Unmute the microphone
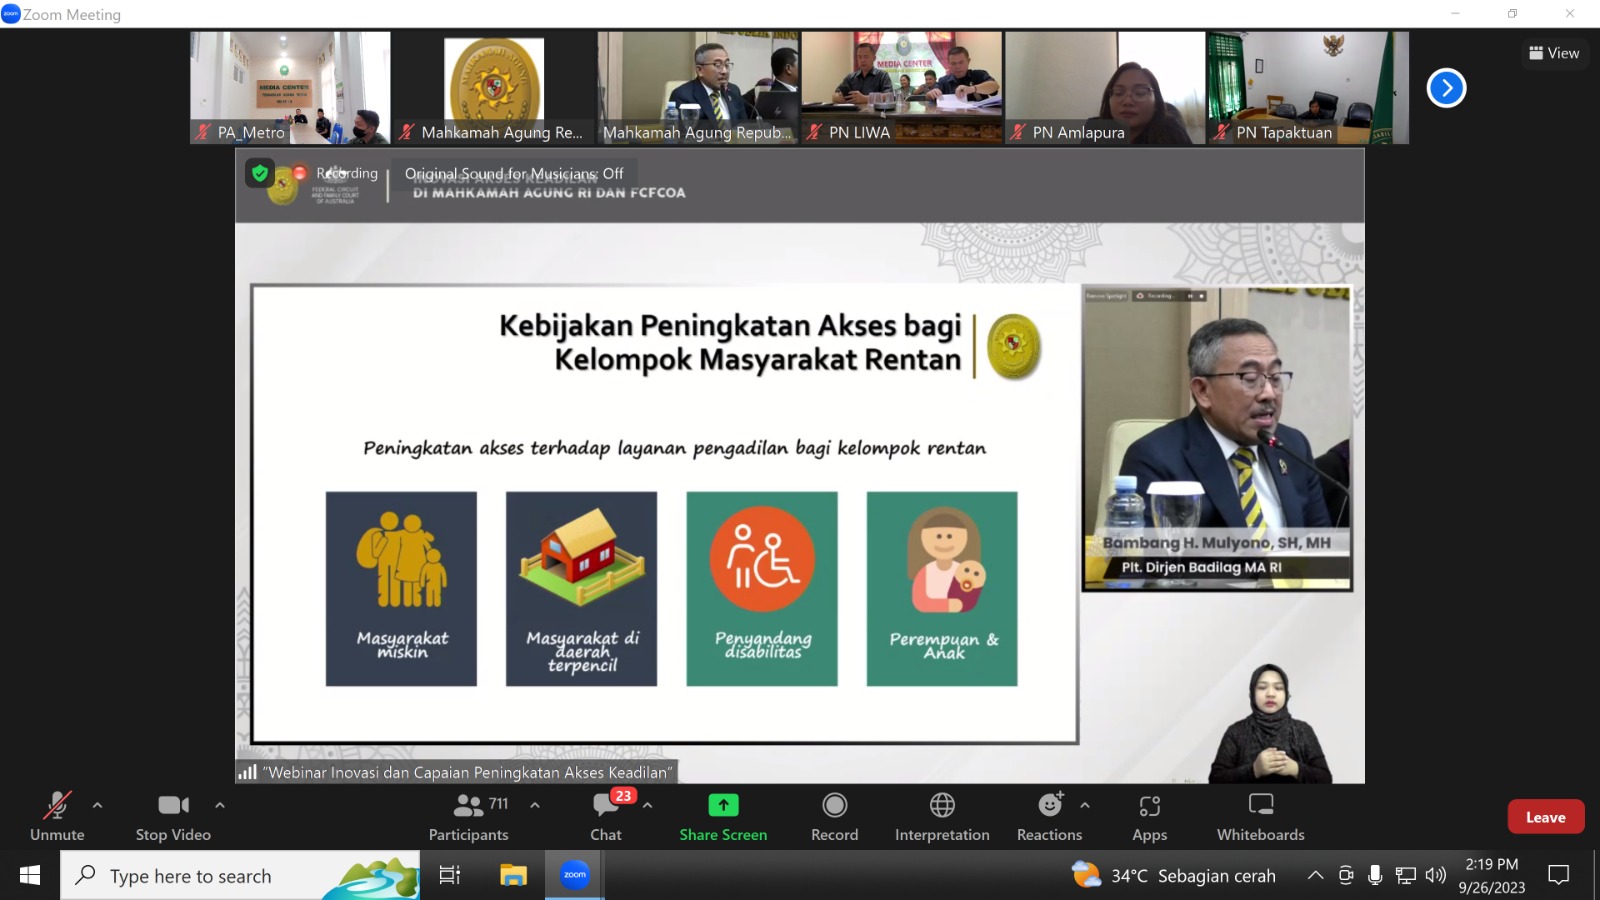1600x900 pixels. [57, 816]
